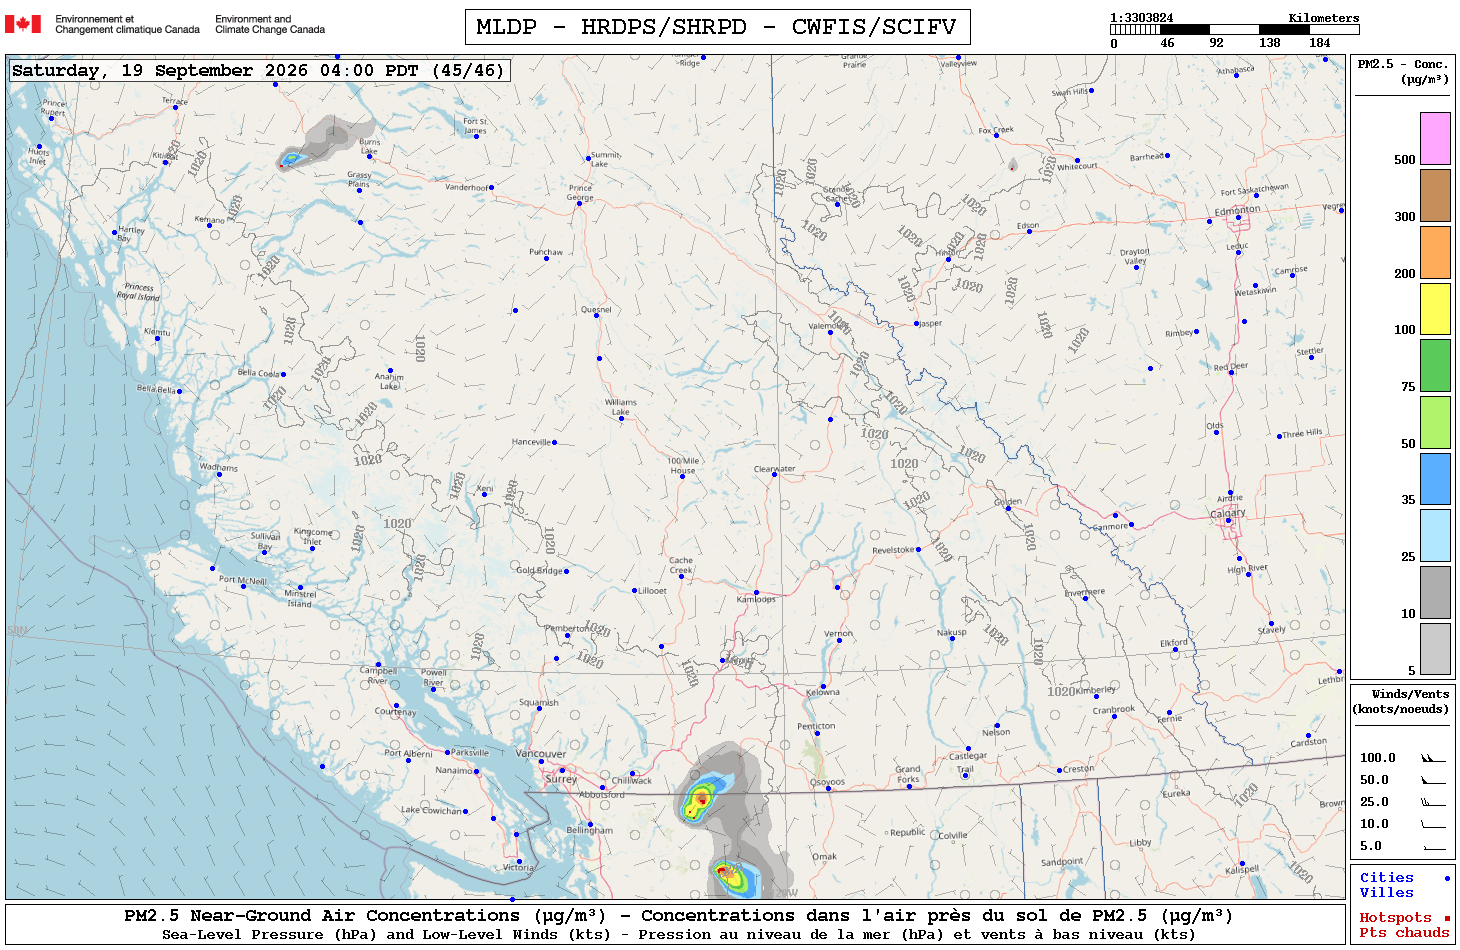
Task: Click the MLDP - HRDPS/SHRPD title box
Action: pos(717,27)
